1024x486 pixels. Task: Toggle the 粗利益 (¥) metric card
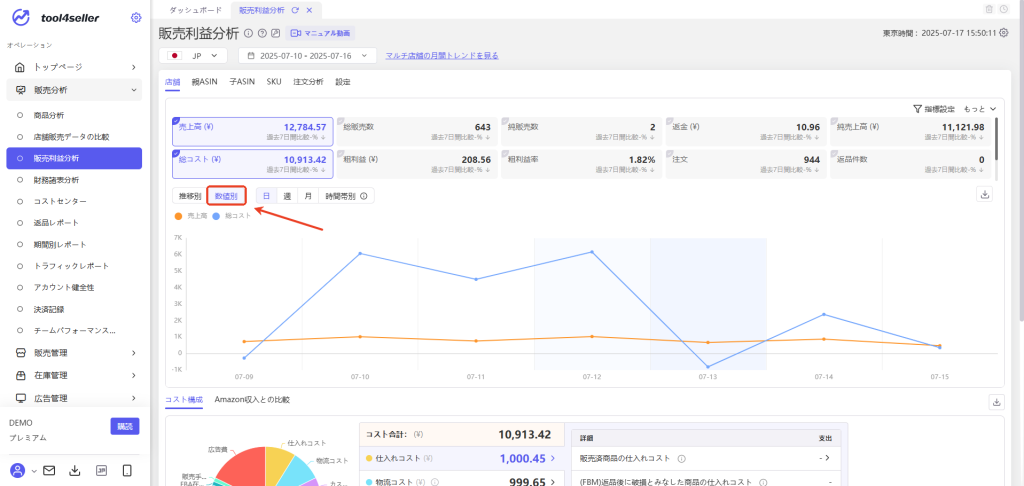(x=417, y=164)
